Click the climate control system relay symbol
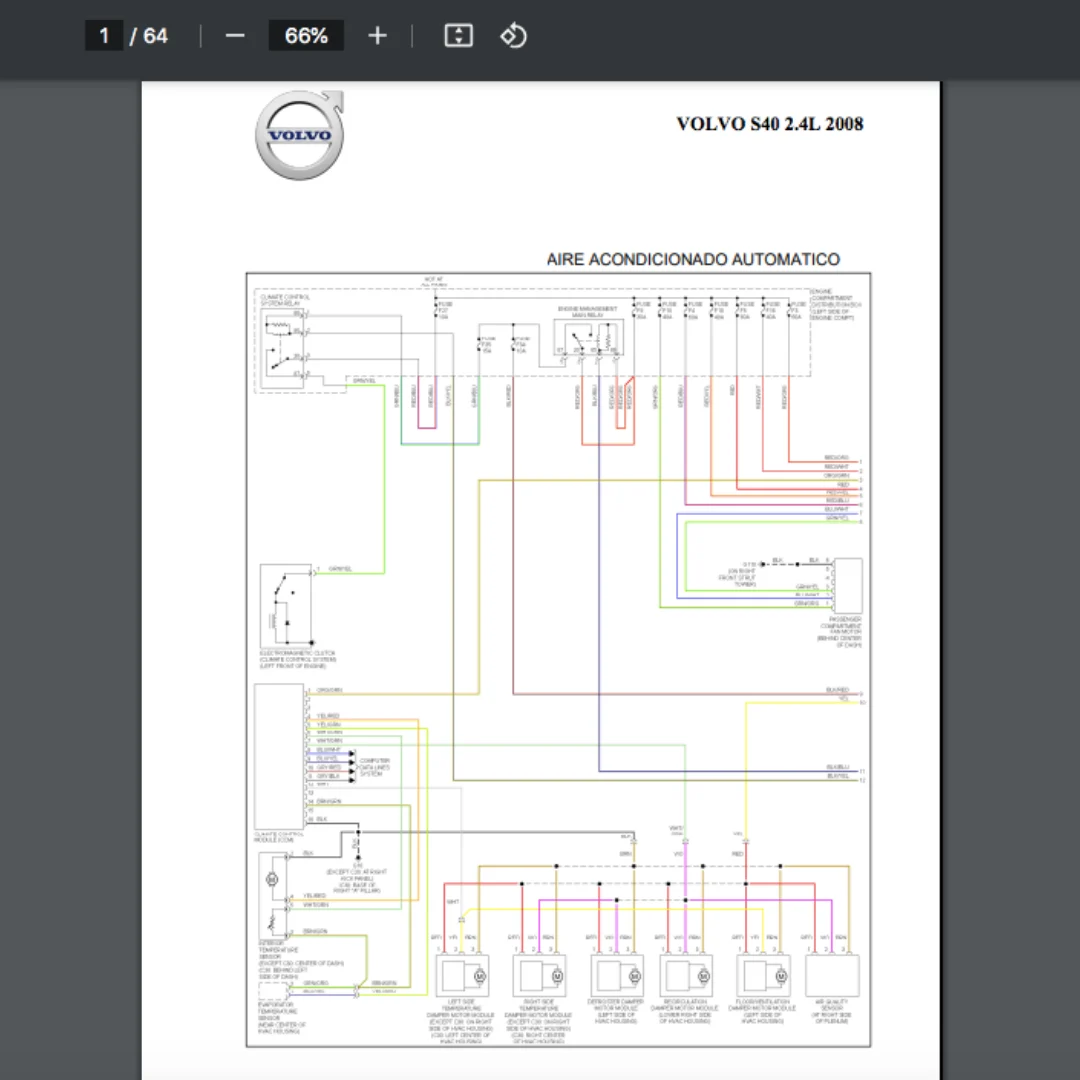 (x=282, y=348)
